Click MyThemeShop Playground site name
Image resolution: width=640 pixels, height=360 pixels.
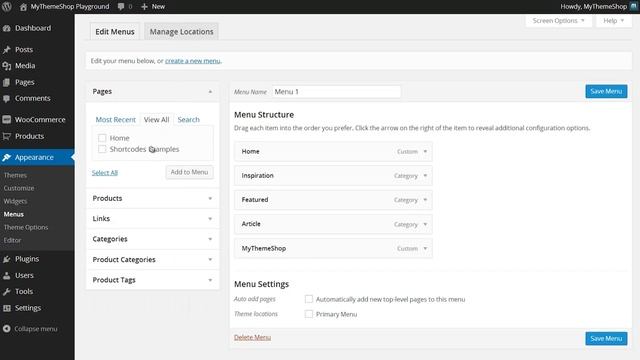coord(70,7)
